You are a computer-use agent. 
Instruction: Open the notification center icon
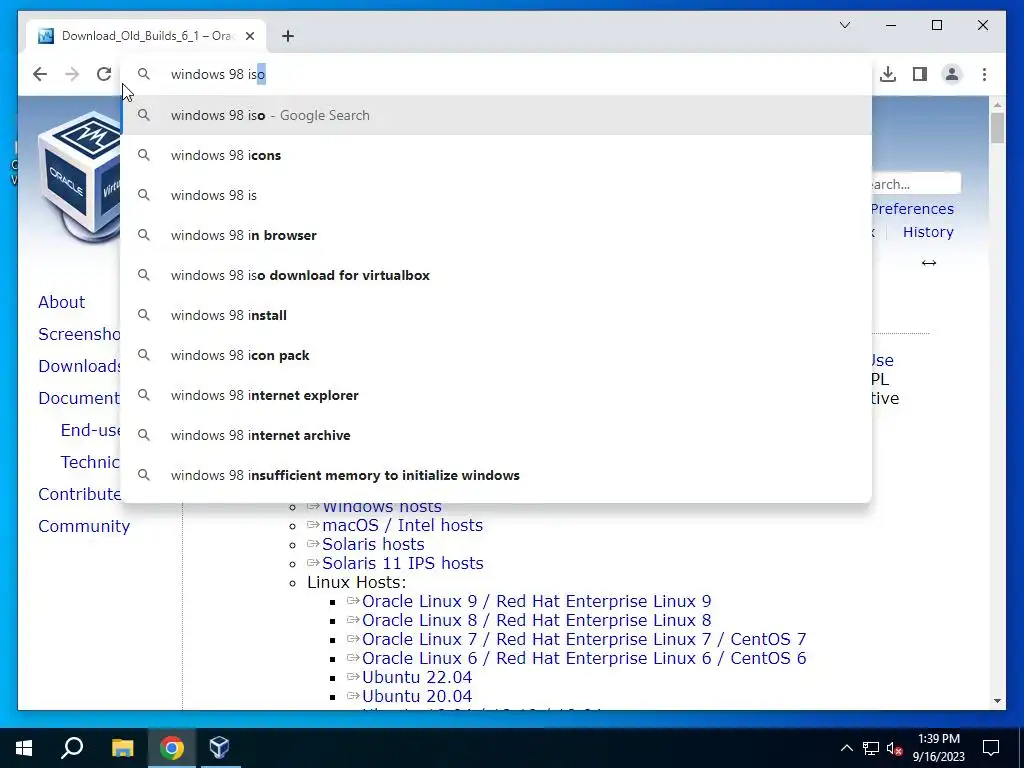991,748
